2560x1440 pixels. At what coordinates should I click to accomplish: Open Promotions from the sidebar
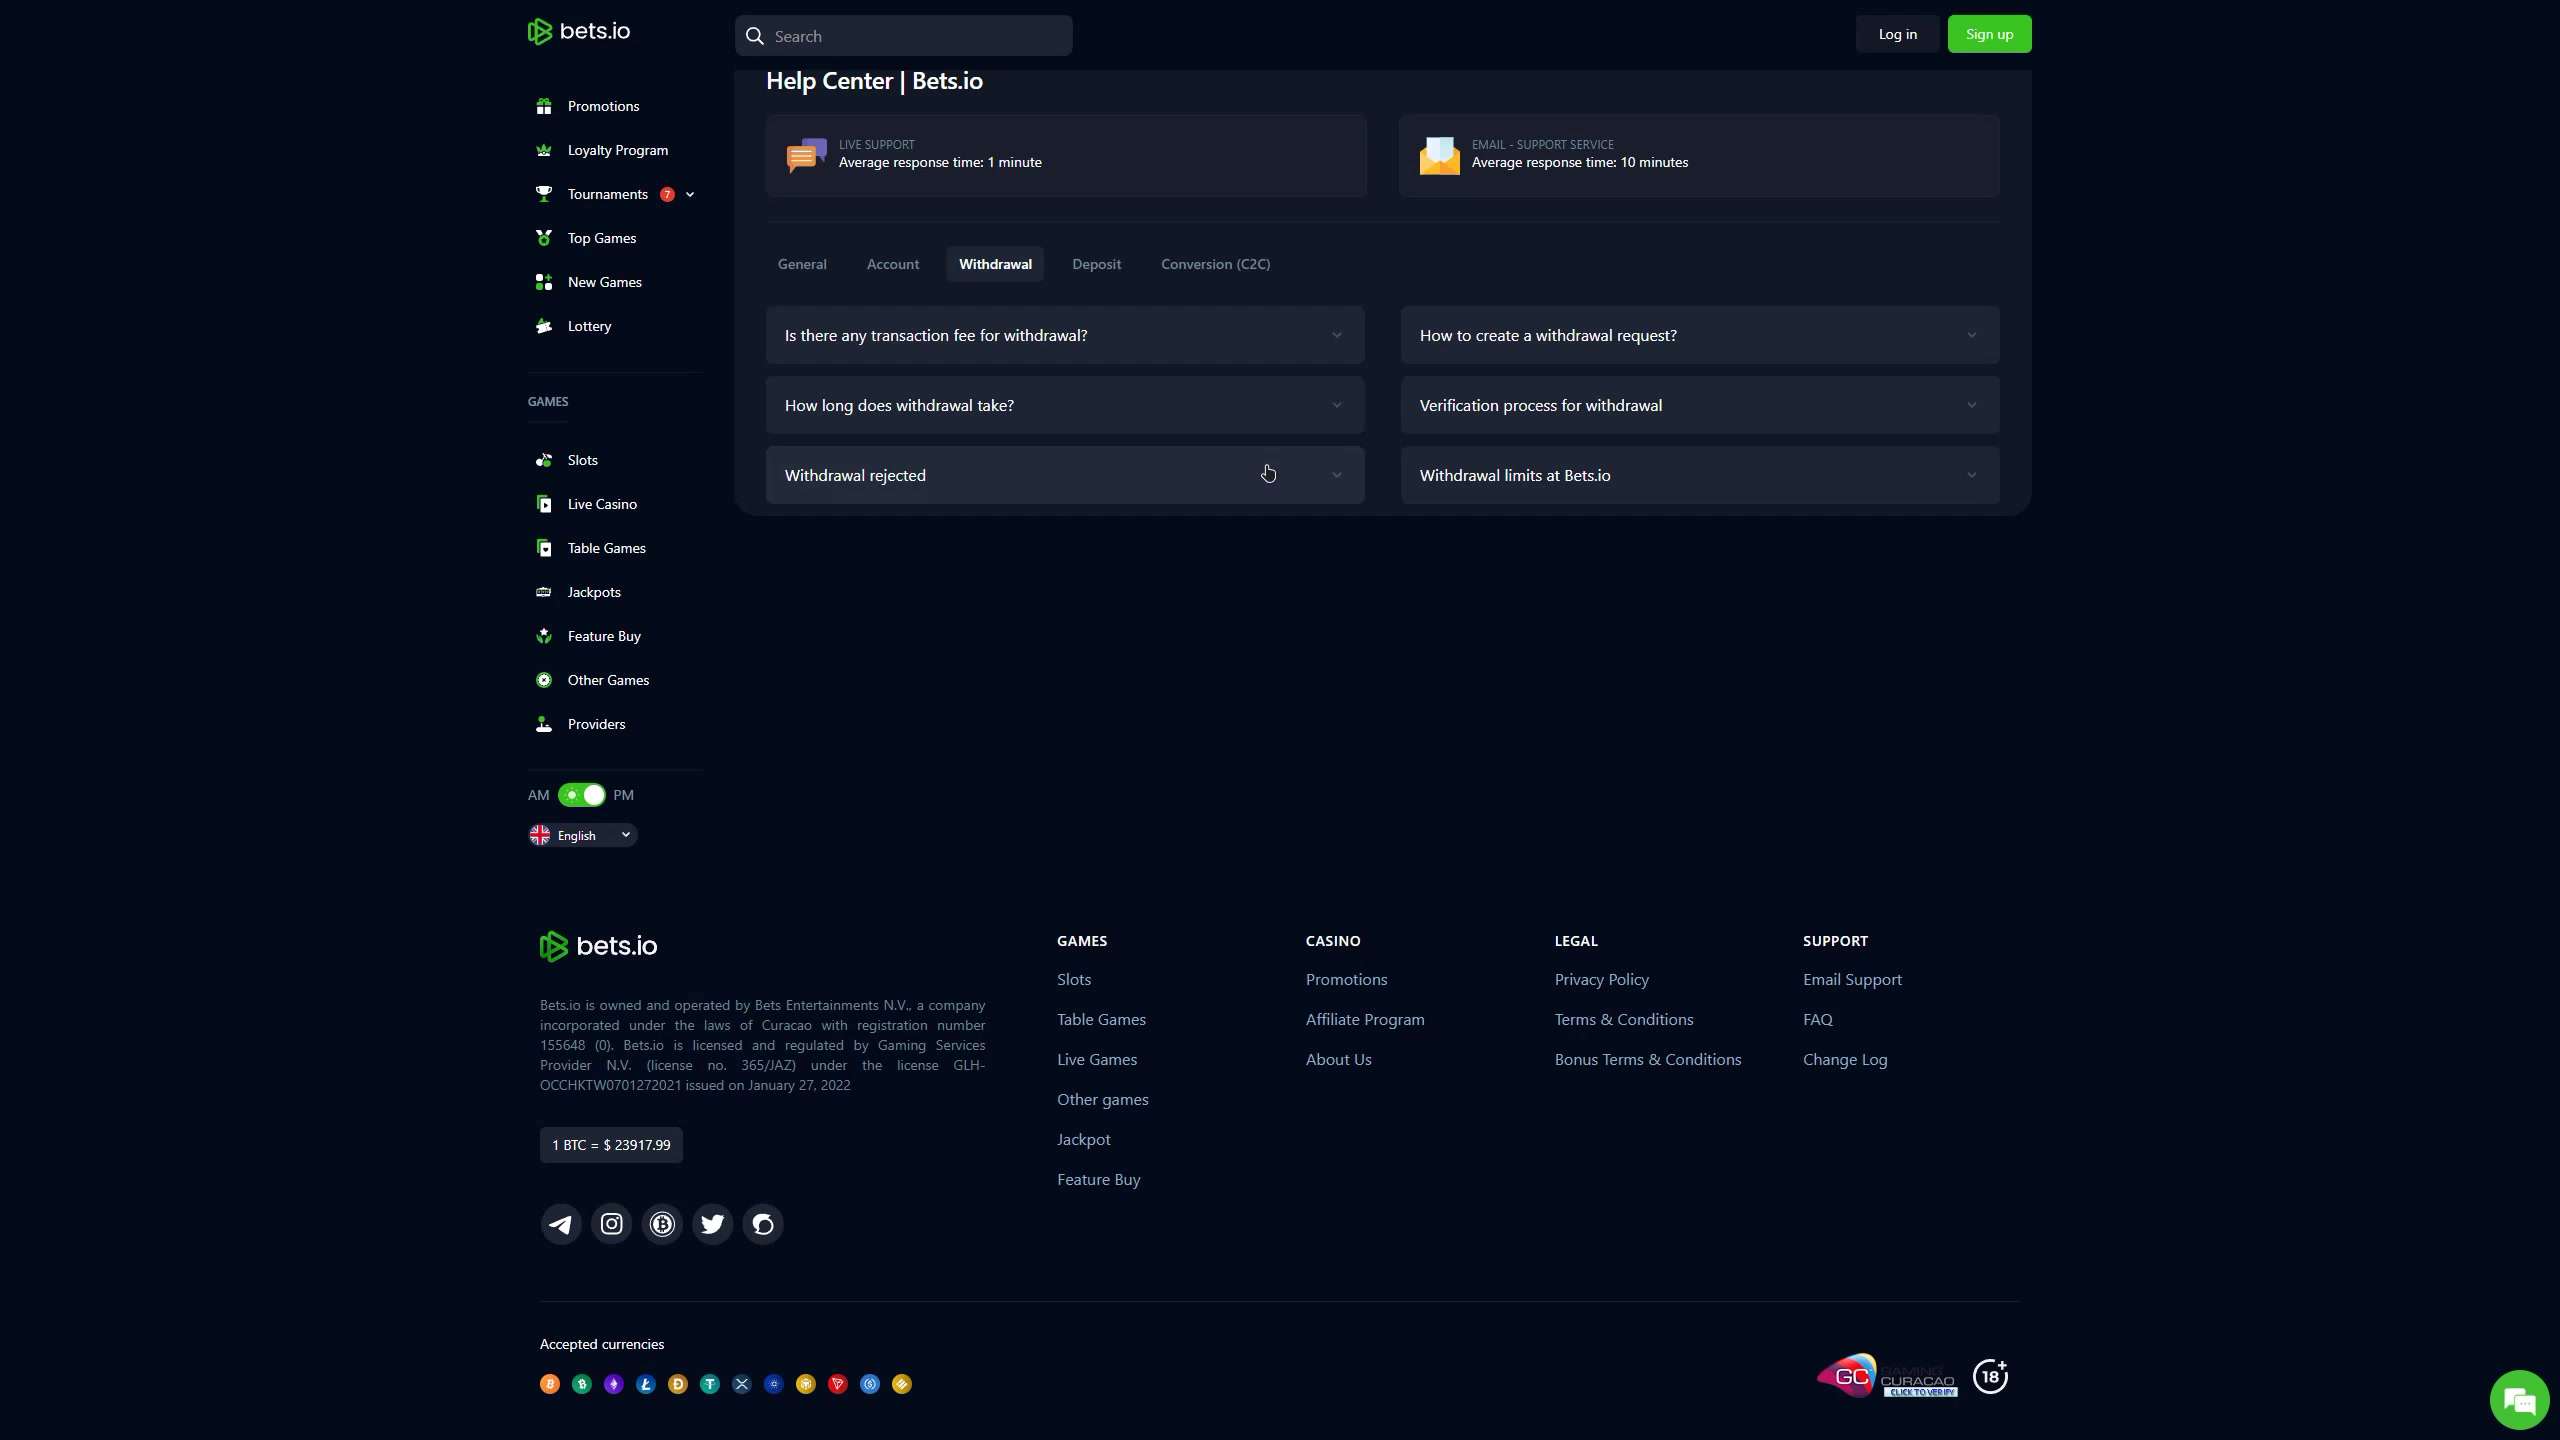tap(603, 106)
